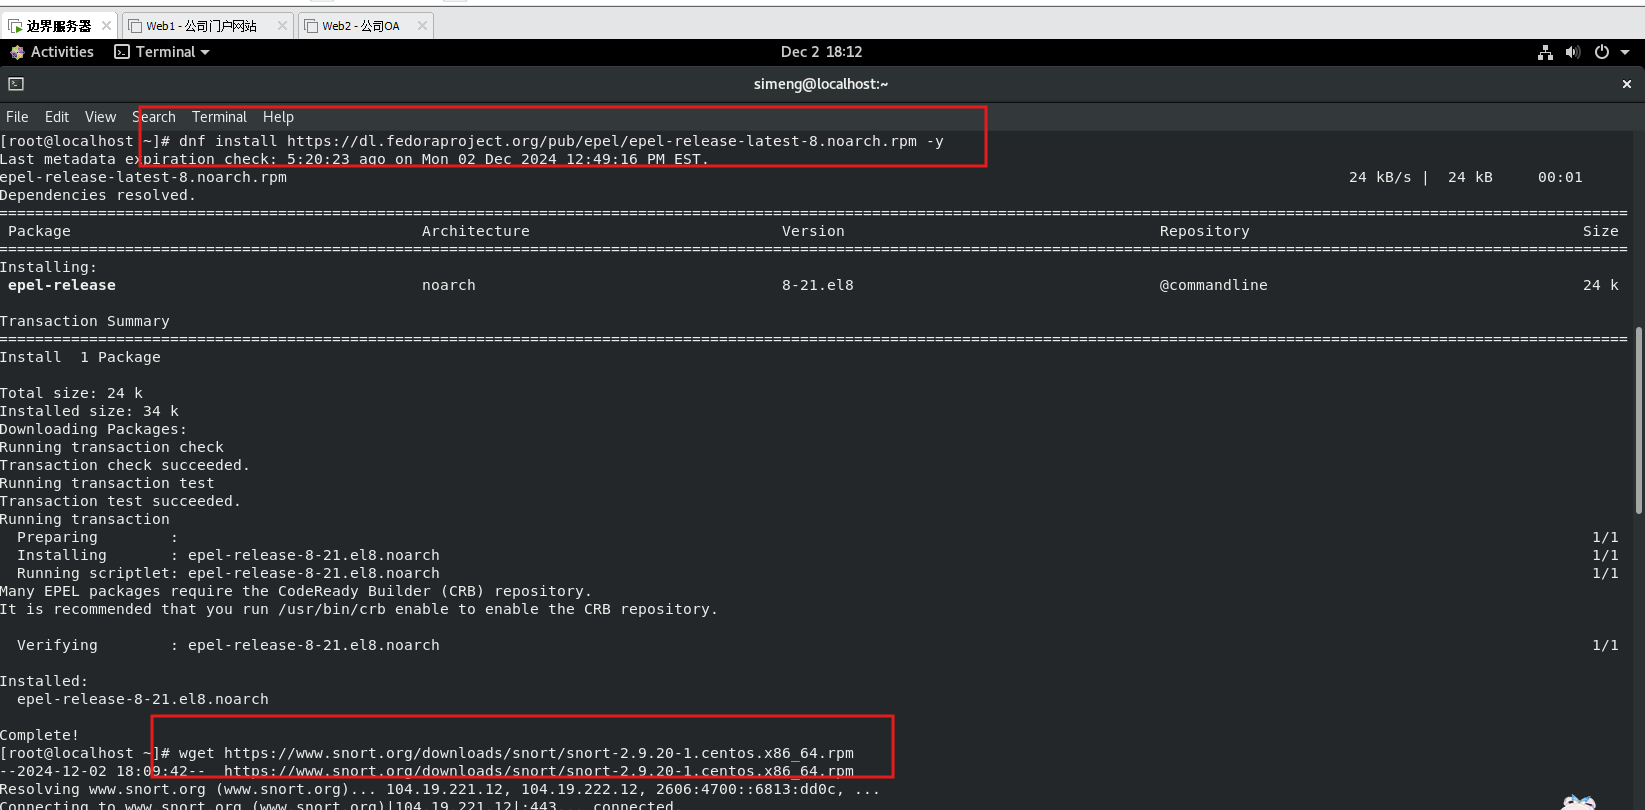Image resolution: width=1645 pixels, height=810 pixels.
Task: Open the Search menu
Action: tap(154, 117)
